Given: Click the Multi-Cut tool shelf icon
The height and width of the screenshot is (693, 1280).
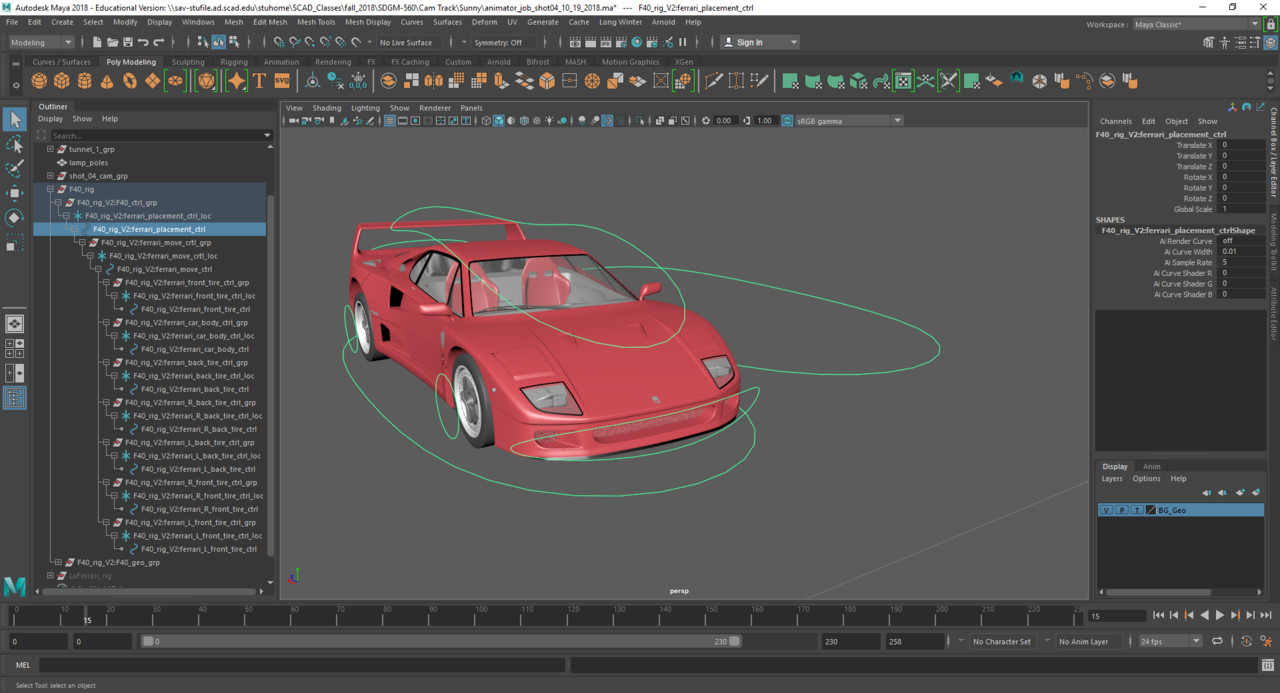Looking at the screenshot, I should [715, 81].
